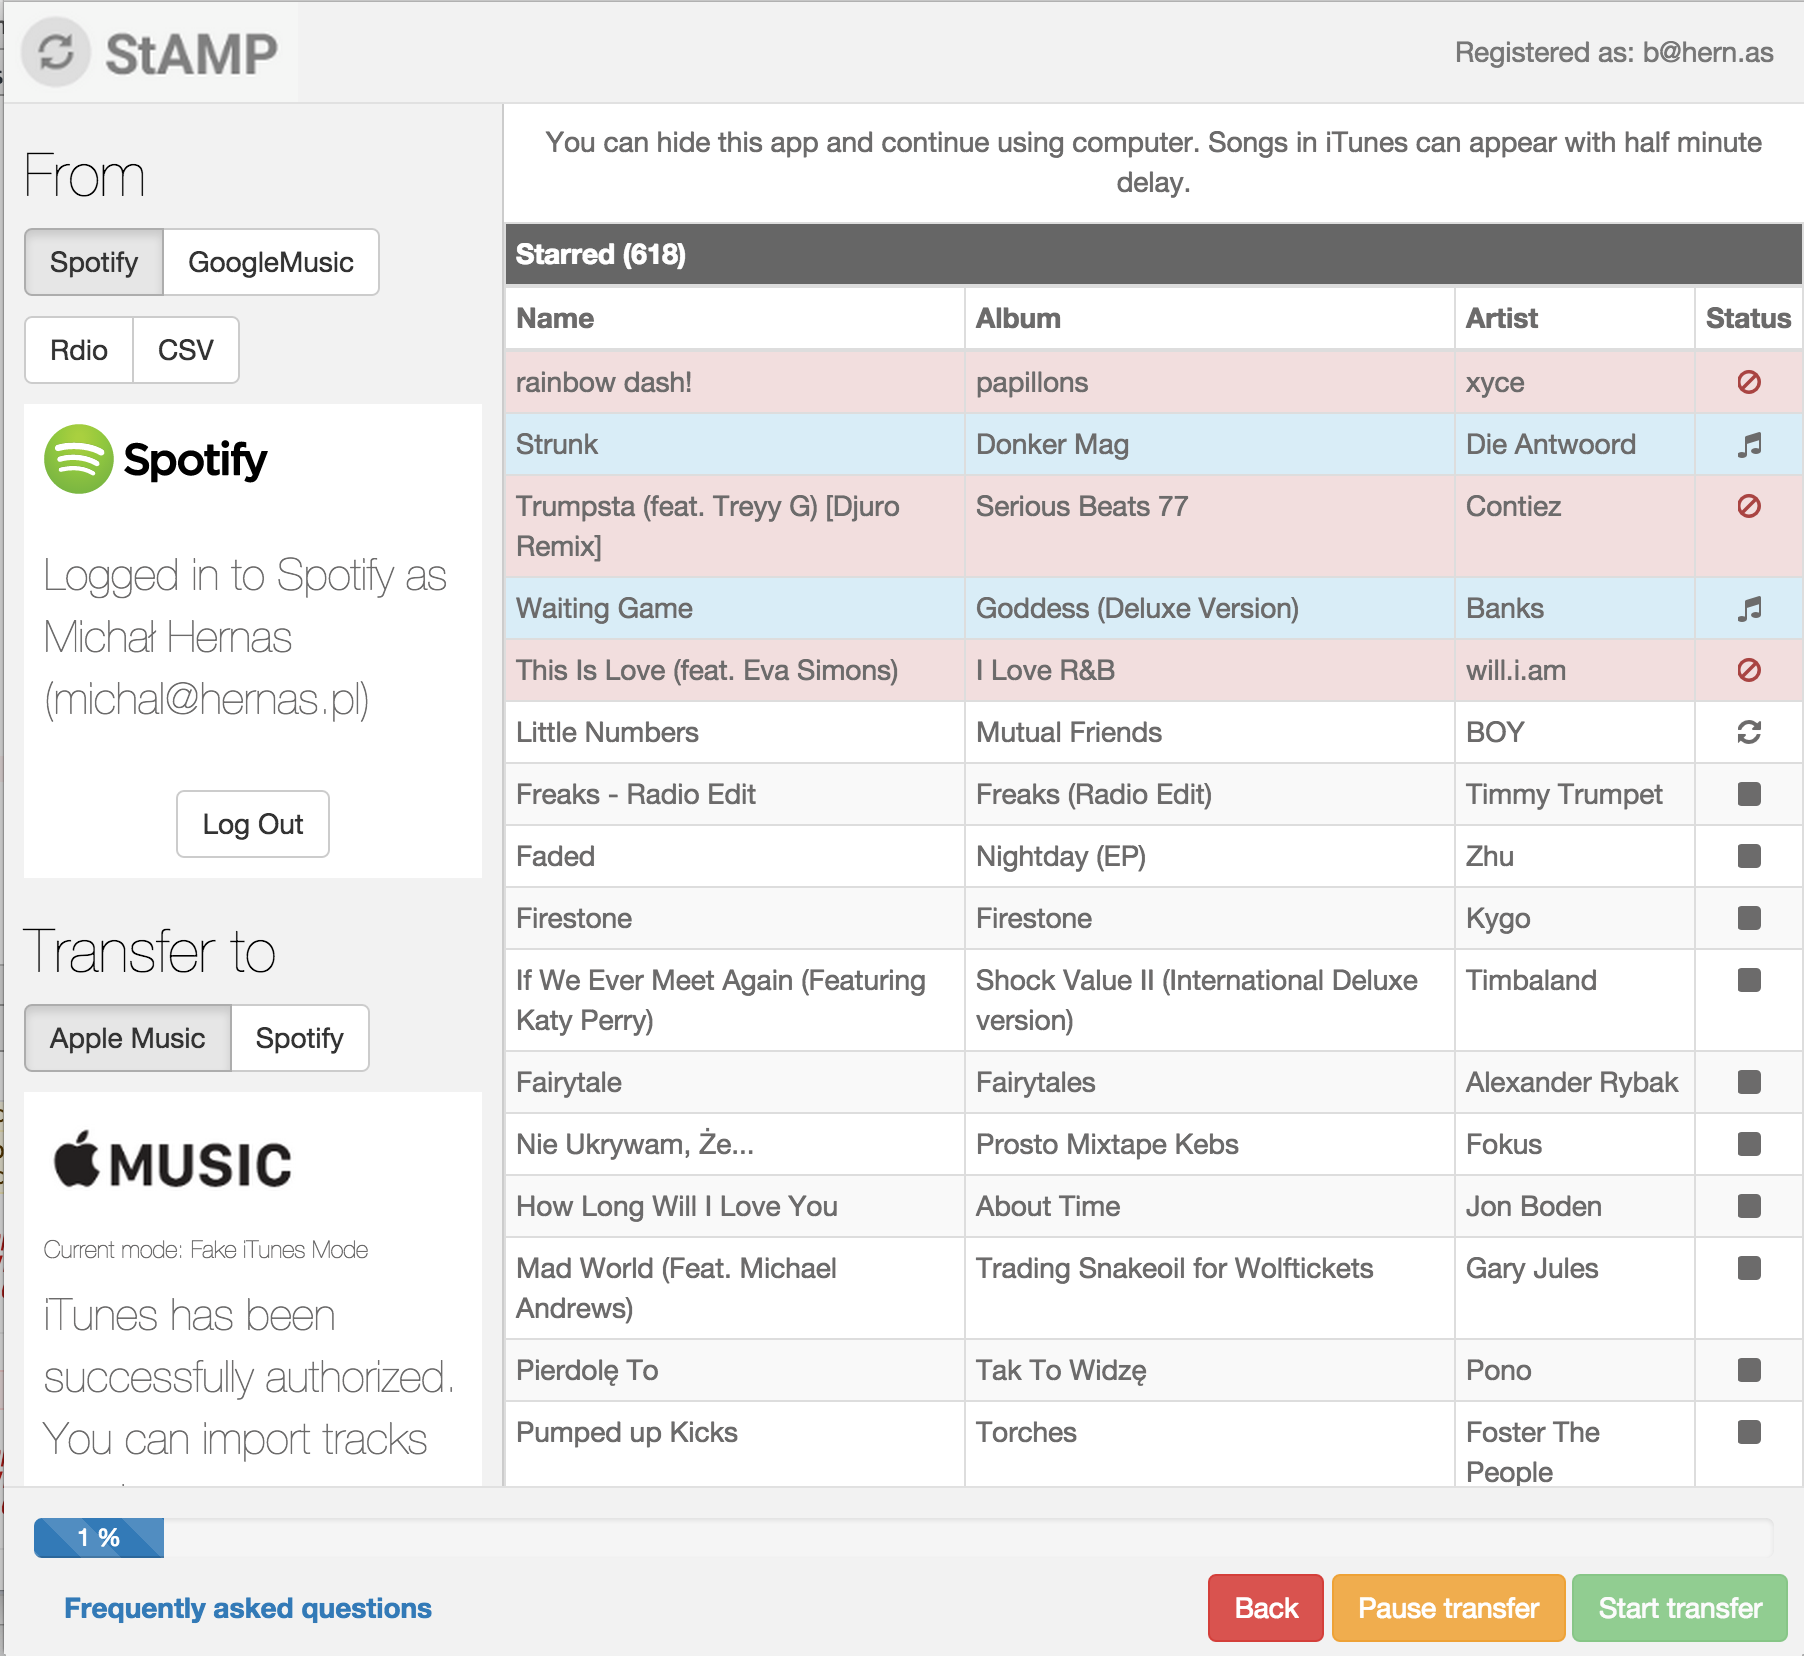Pause the transfer
1804x1656 pixels.
(x=1449, y=1608)
